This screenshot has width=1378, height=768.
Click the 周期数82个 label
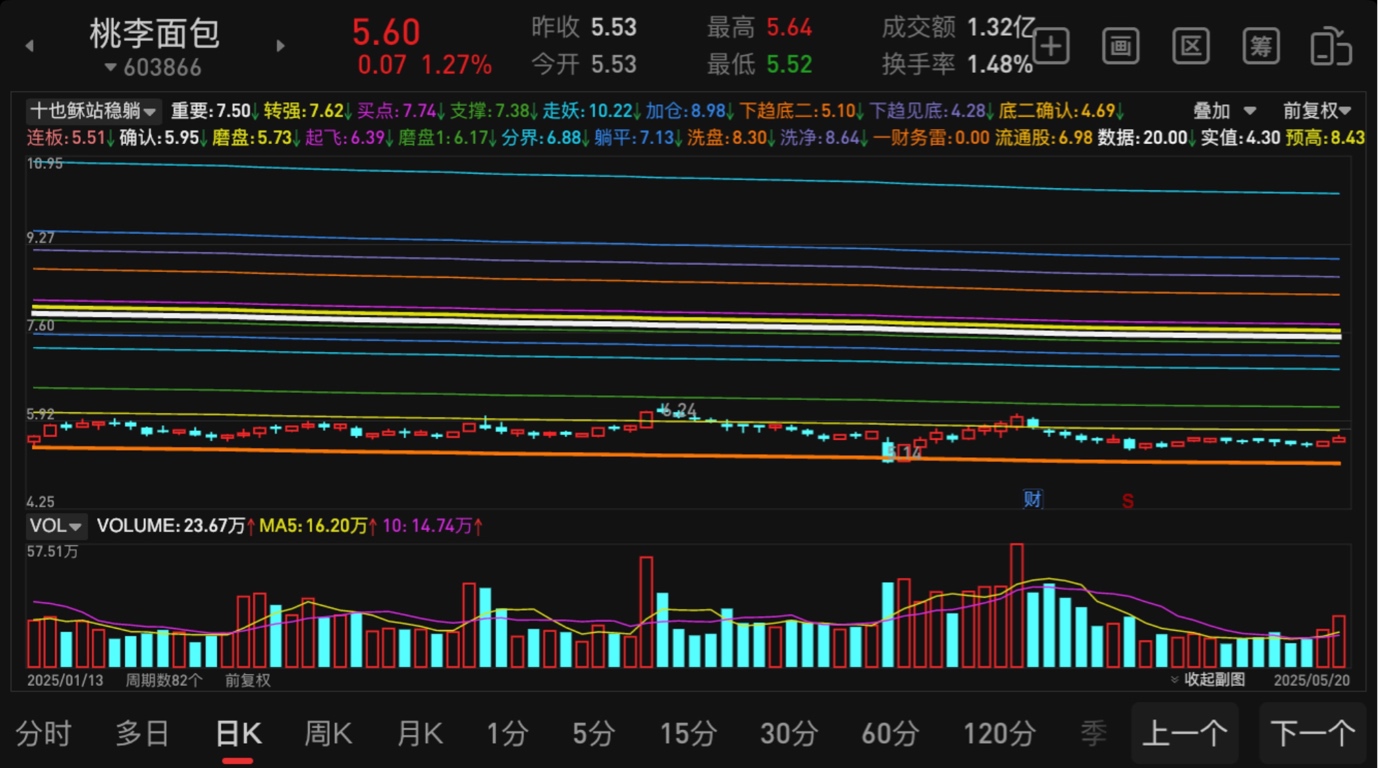tap(163, 680)
